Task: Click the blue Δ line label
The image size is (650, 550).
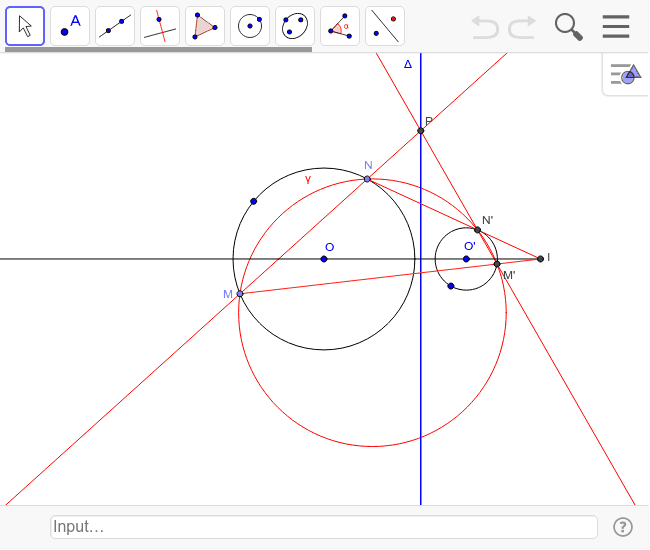Action: tap(408, 64)
